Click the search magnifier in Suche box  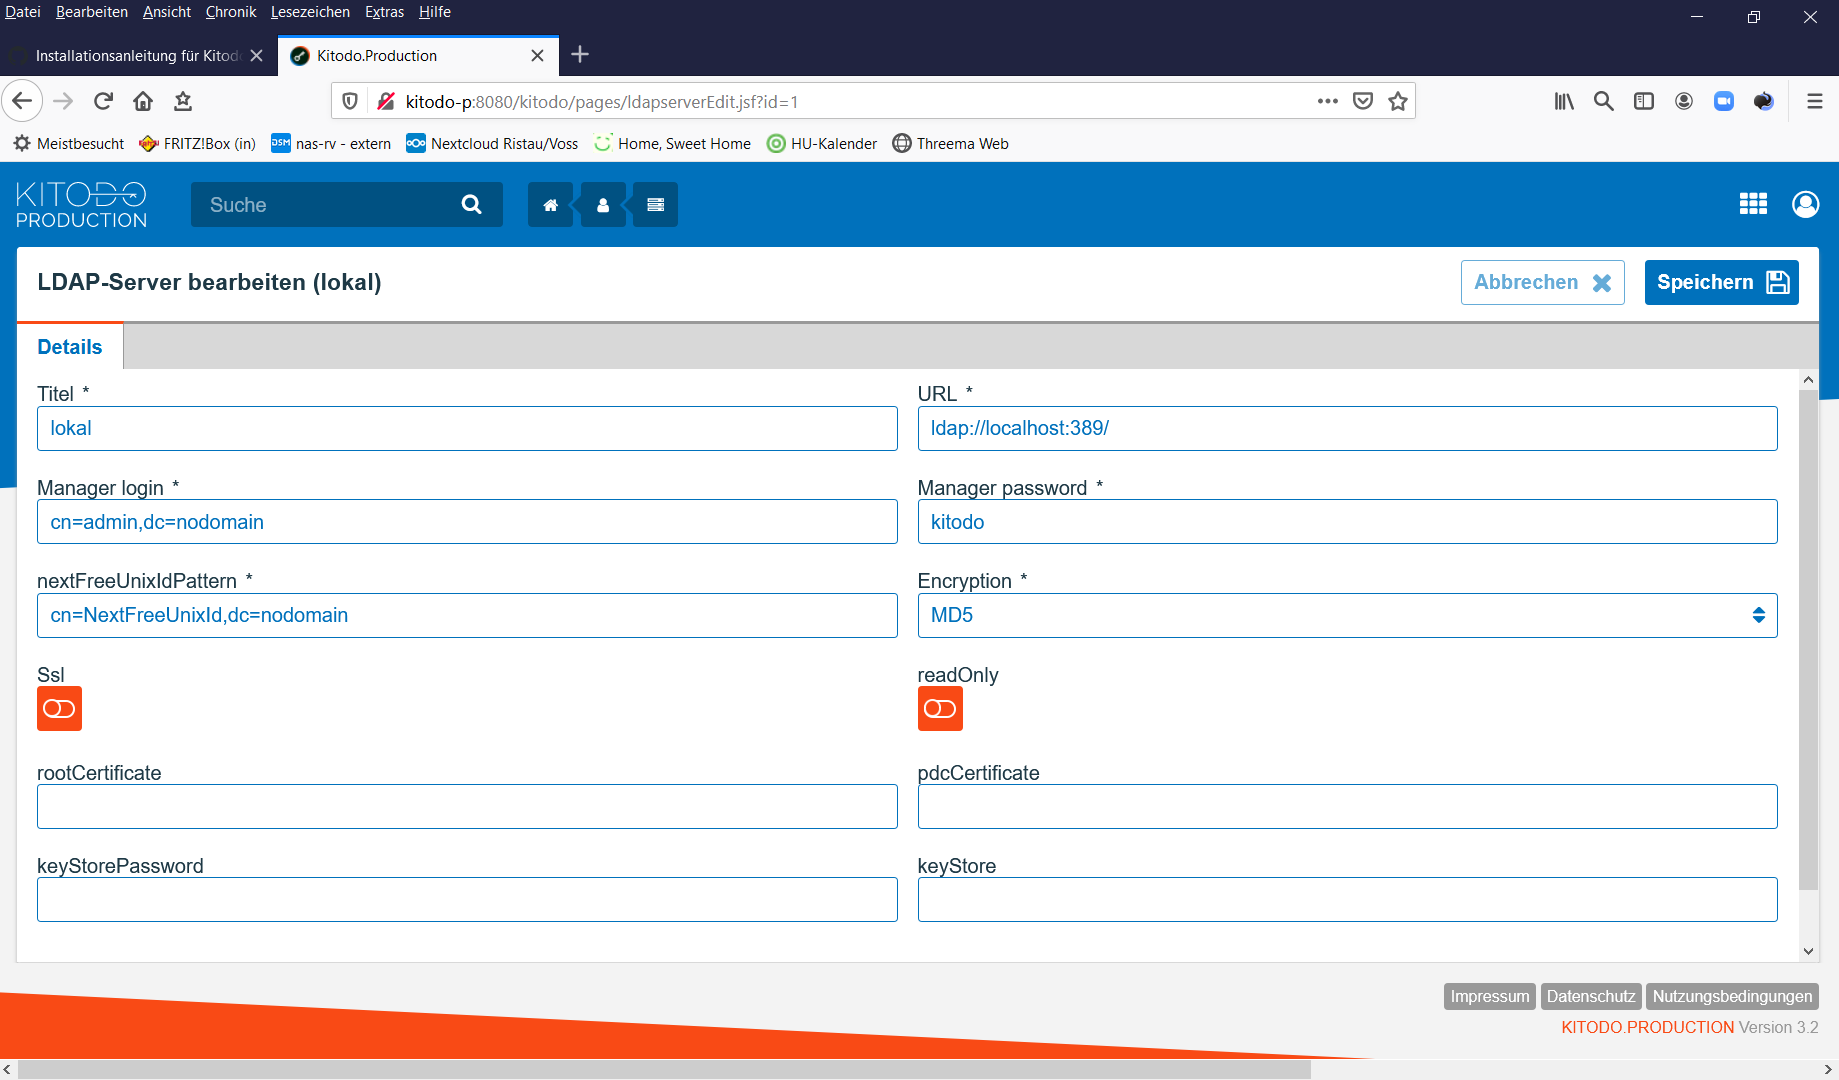[472, 205]
